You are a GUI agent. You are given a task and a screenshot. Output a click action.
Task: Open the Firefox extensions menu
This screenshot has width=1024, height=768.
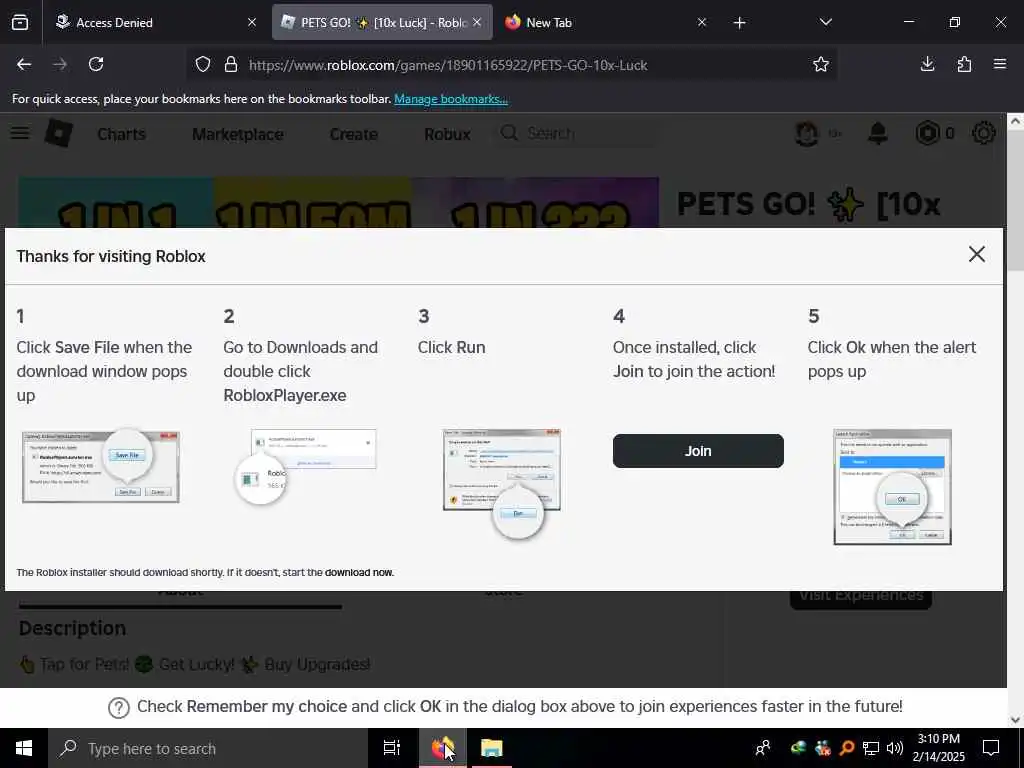click(x=964, y=64)
